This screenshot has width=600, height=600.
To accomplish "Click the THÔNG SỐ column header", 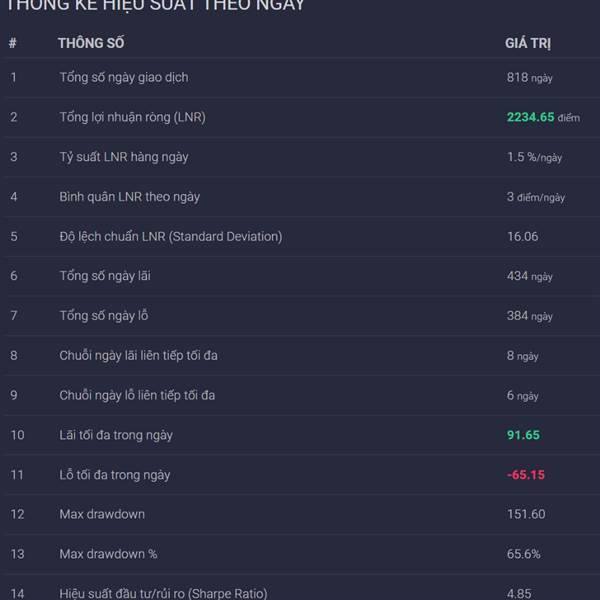I will coord(91,43).
